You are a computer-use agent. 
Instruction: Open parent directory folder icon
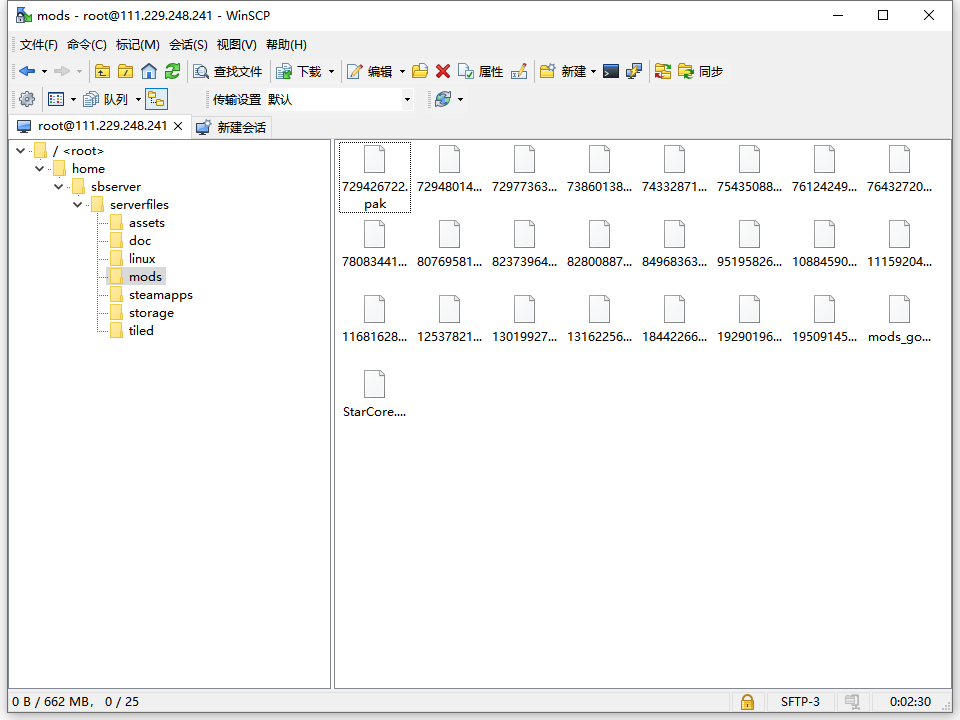102,72
